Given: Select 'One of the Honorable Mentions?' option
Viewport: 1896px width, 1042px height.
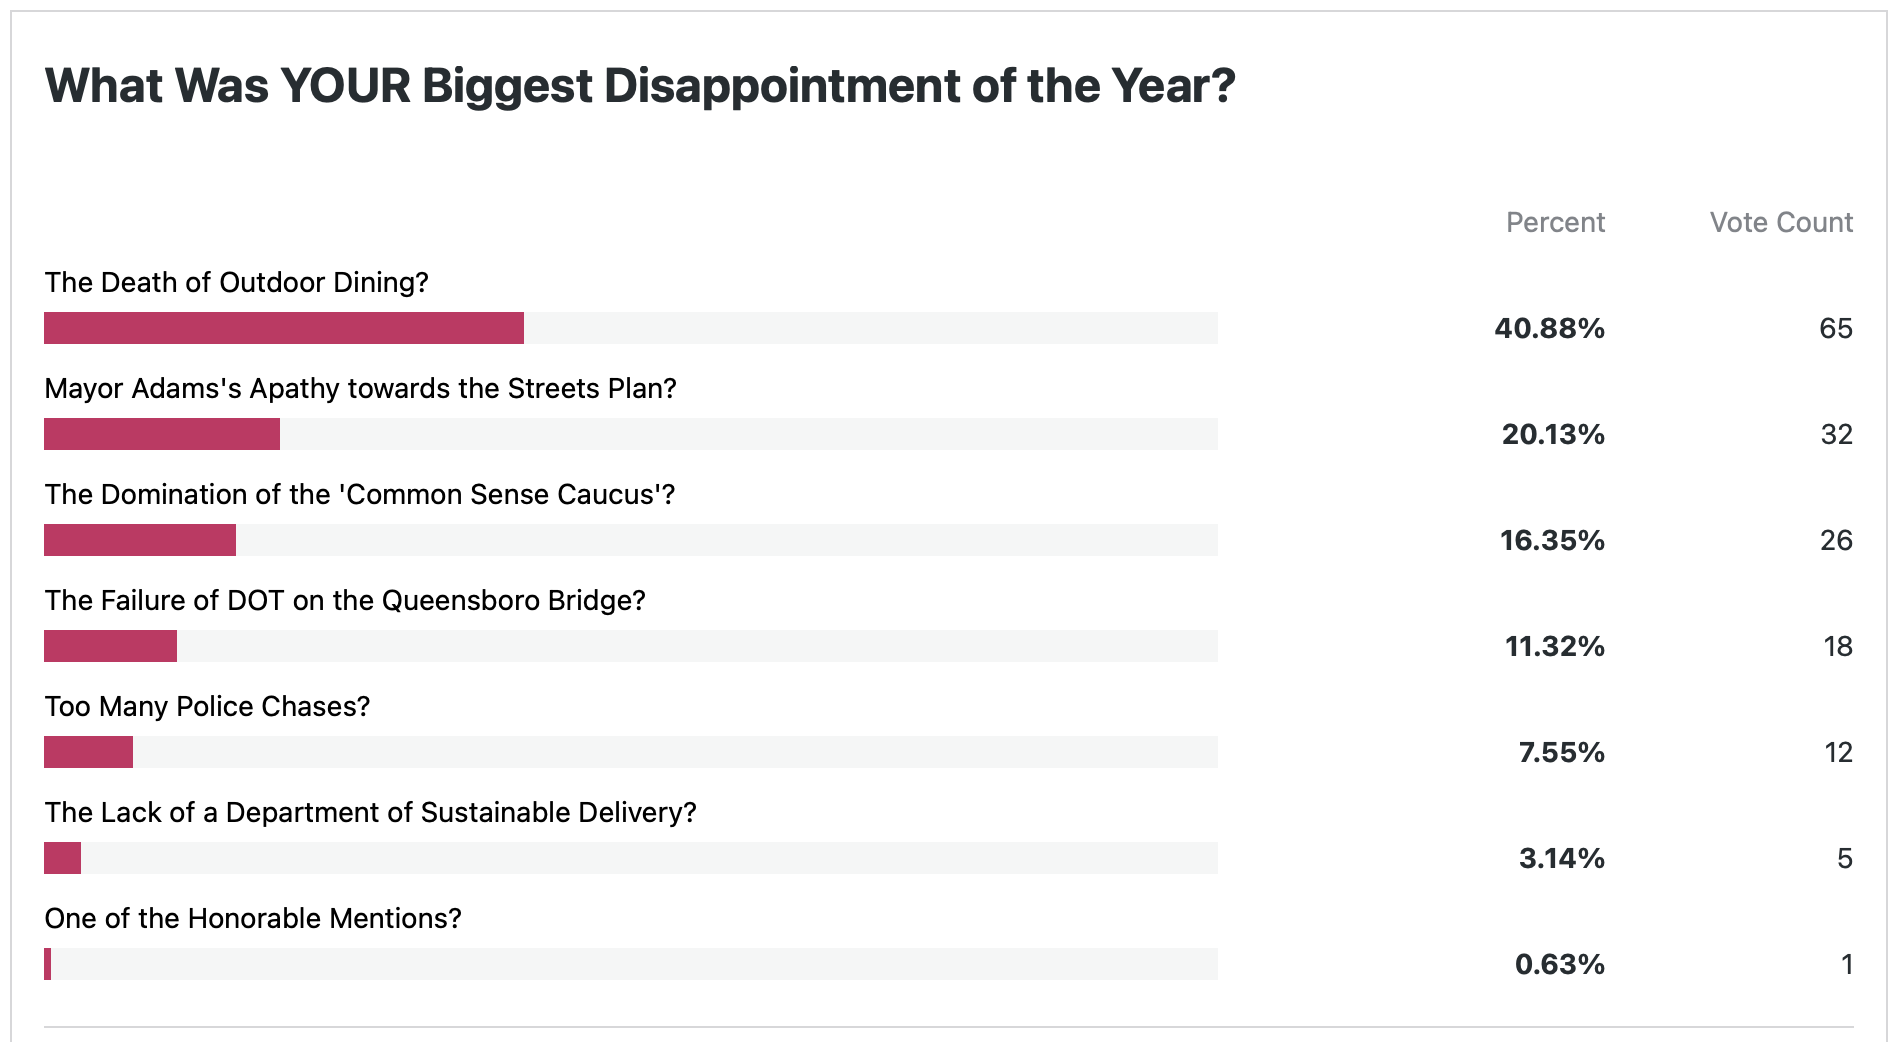Looking at the screenshot, I should [x=253, y=918].
